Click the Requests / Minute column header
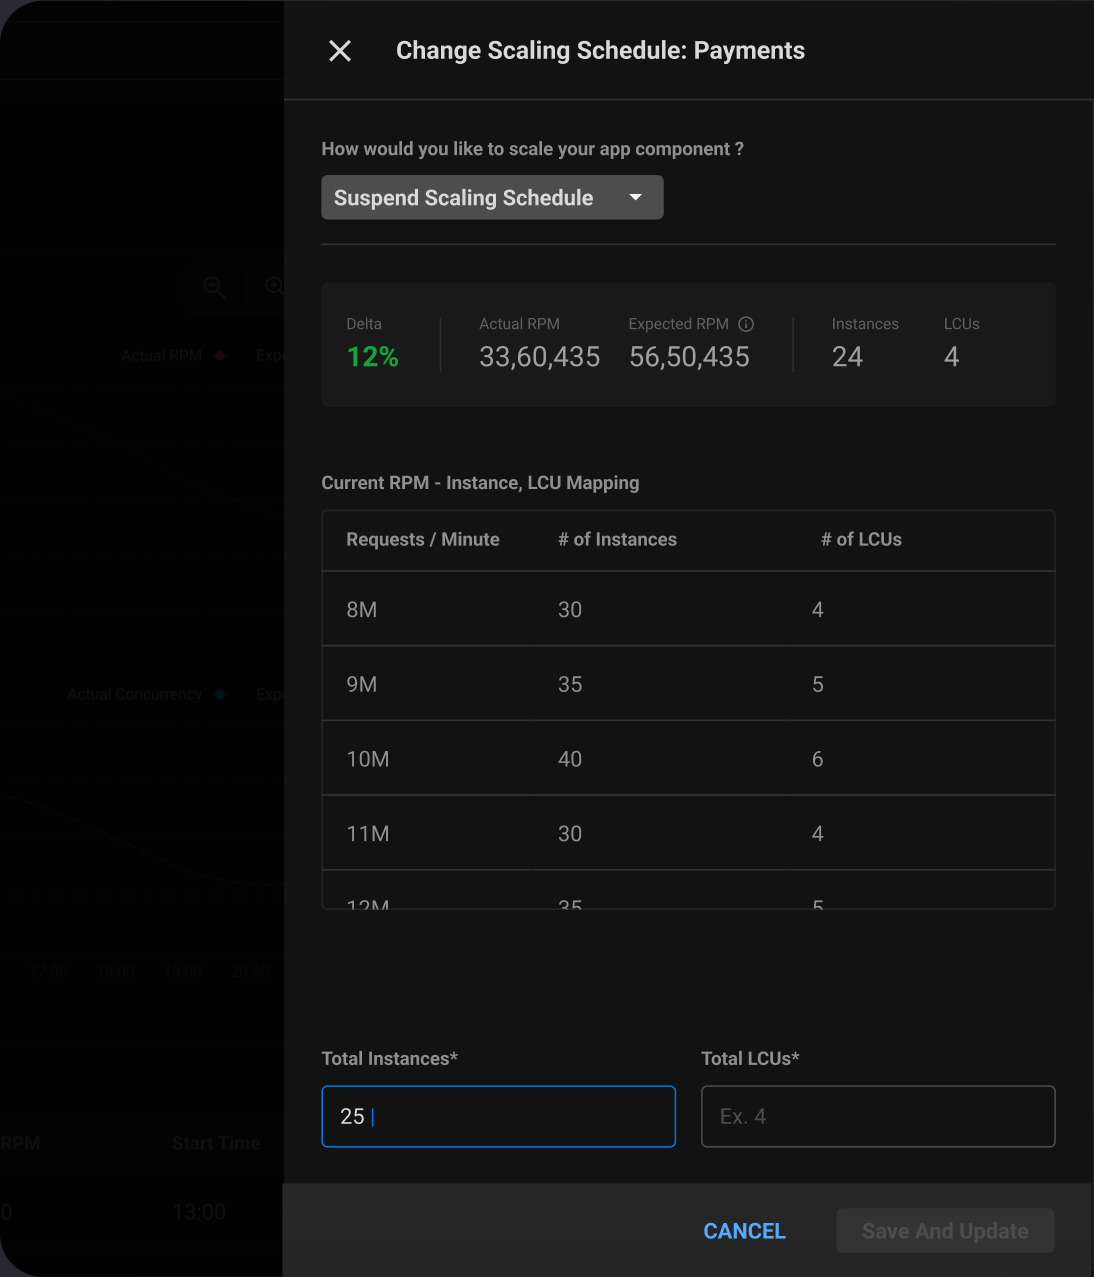The image size is (1094, 1277). pyautogui.click(x=422, y=539)
